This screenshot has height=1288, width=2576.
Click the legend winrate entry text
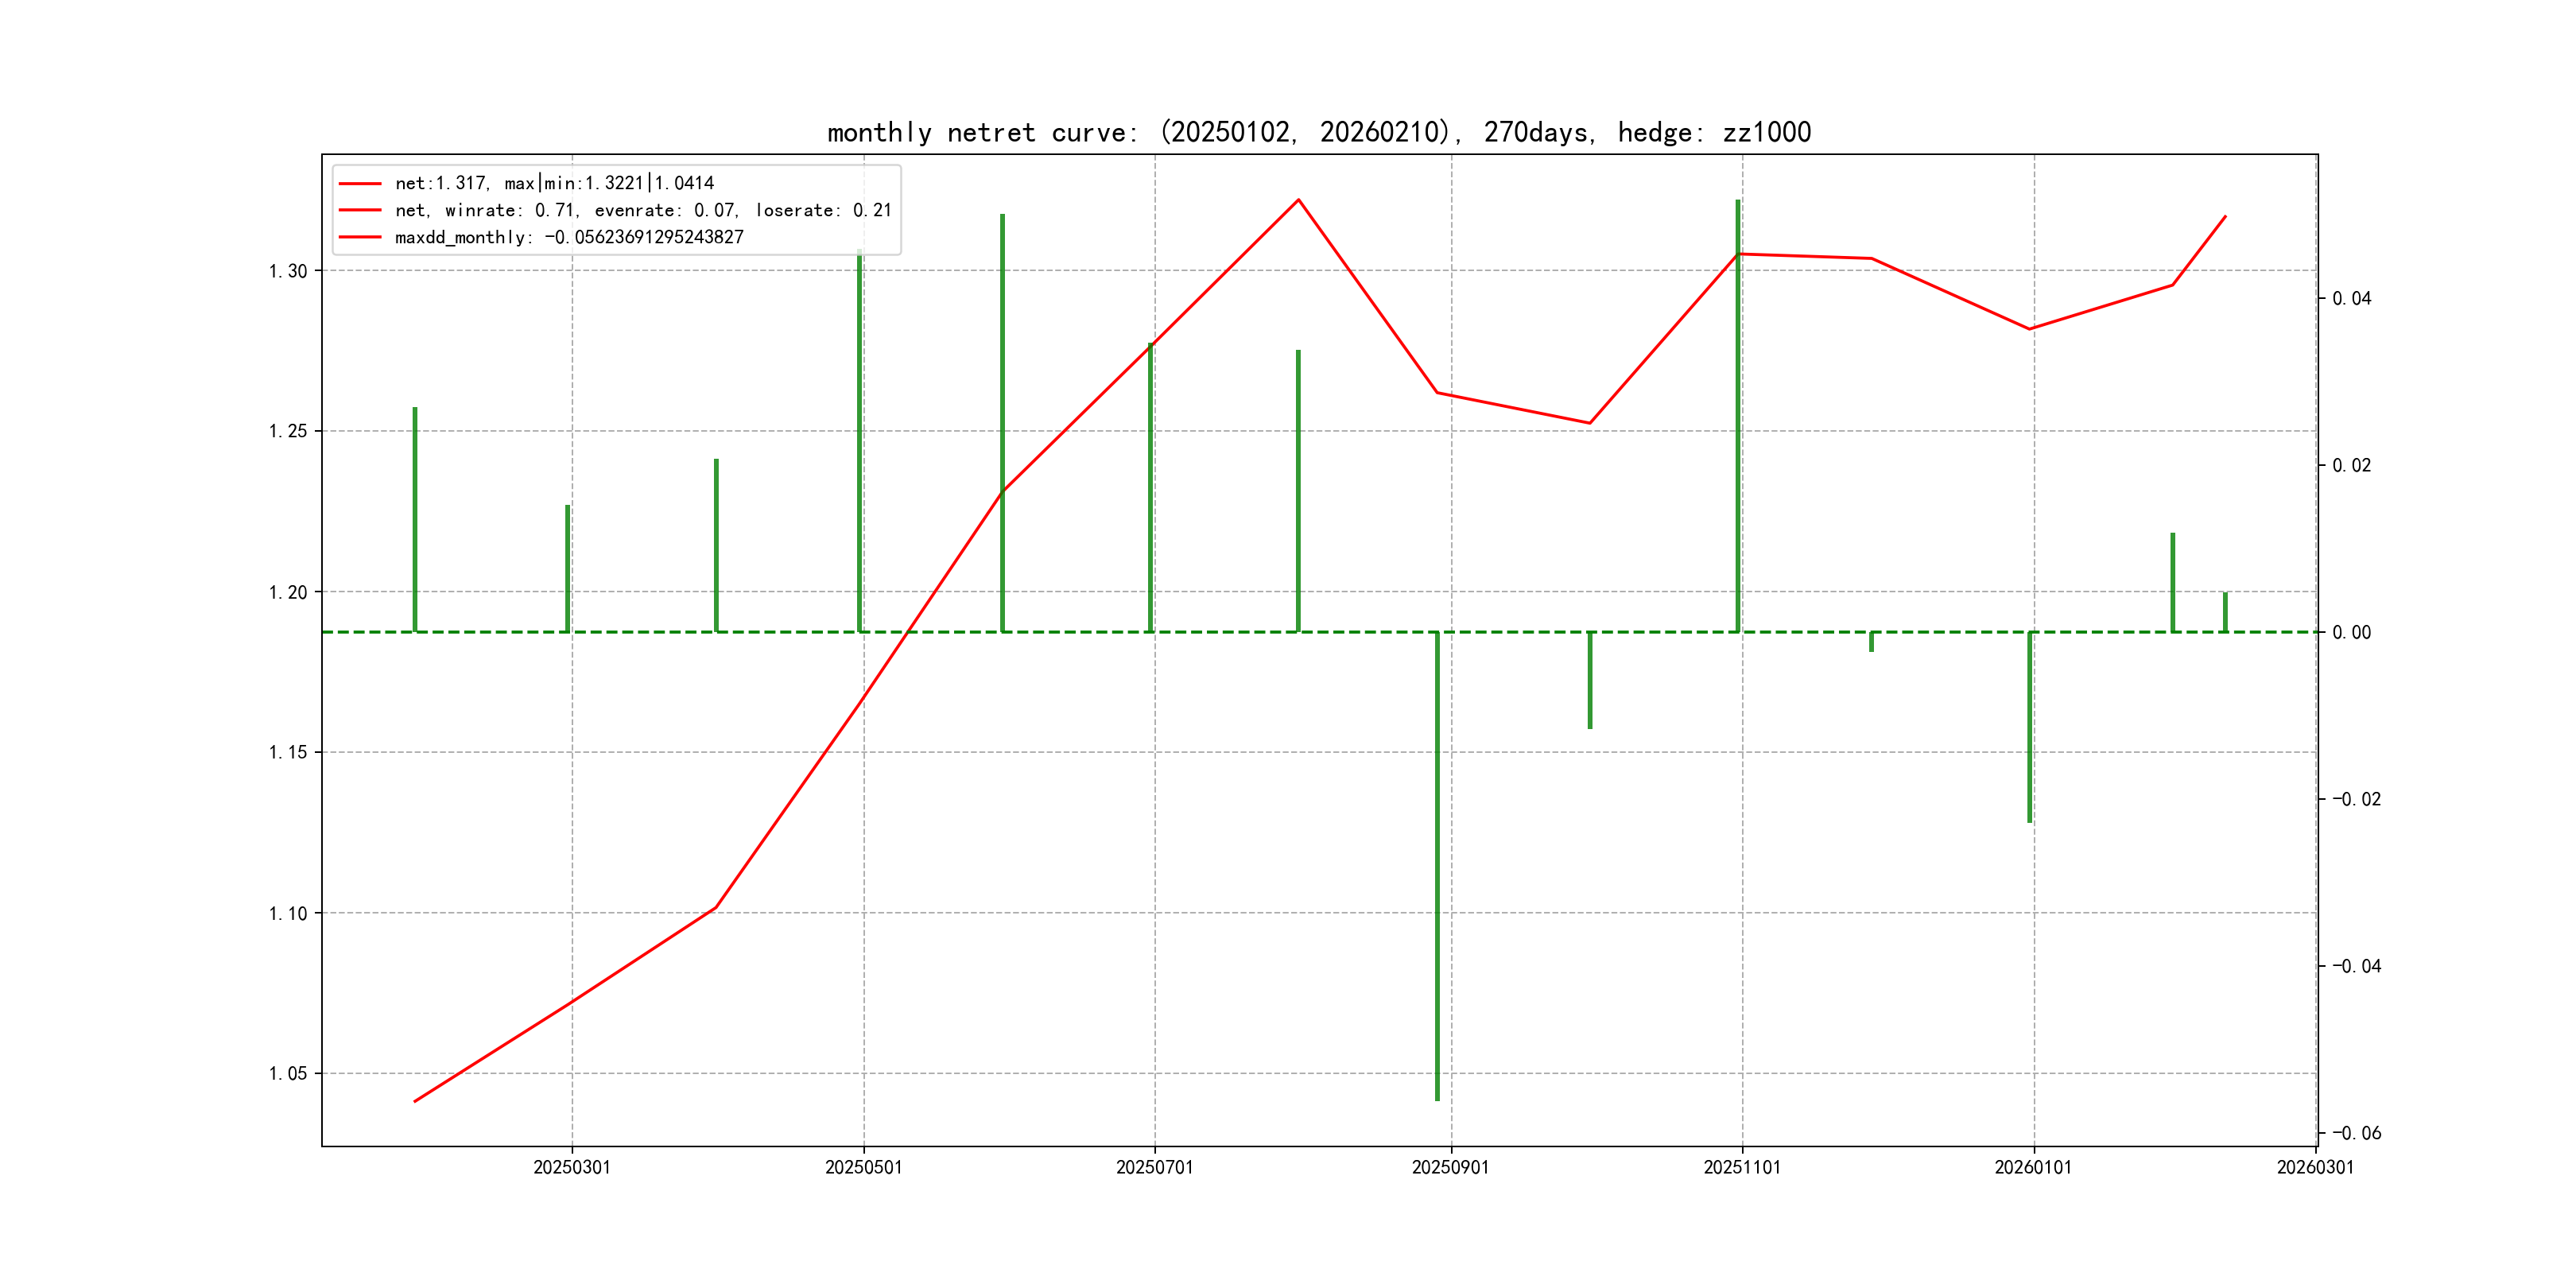pyautogui.click(x=642, y=210)
